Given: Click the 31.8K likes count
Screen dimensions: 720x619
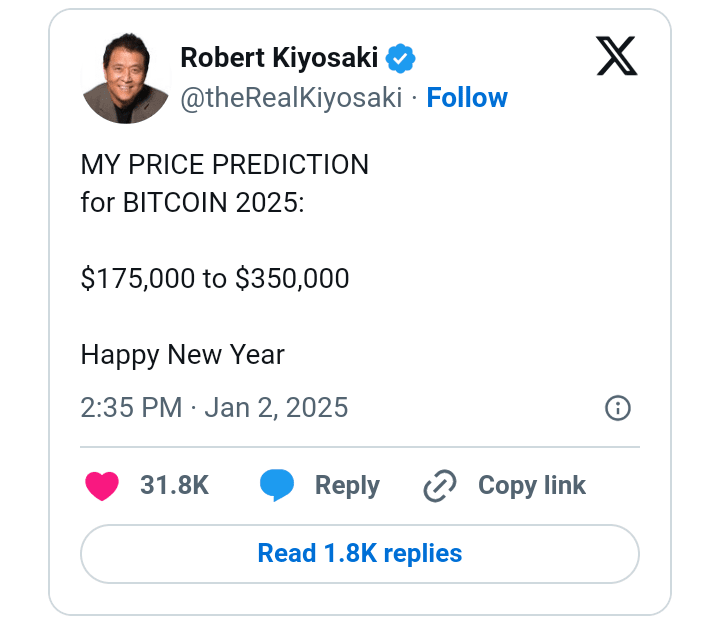Looking at the screenshot, I should coord(175,486).
